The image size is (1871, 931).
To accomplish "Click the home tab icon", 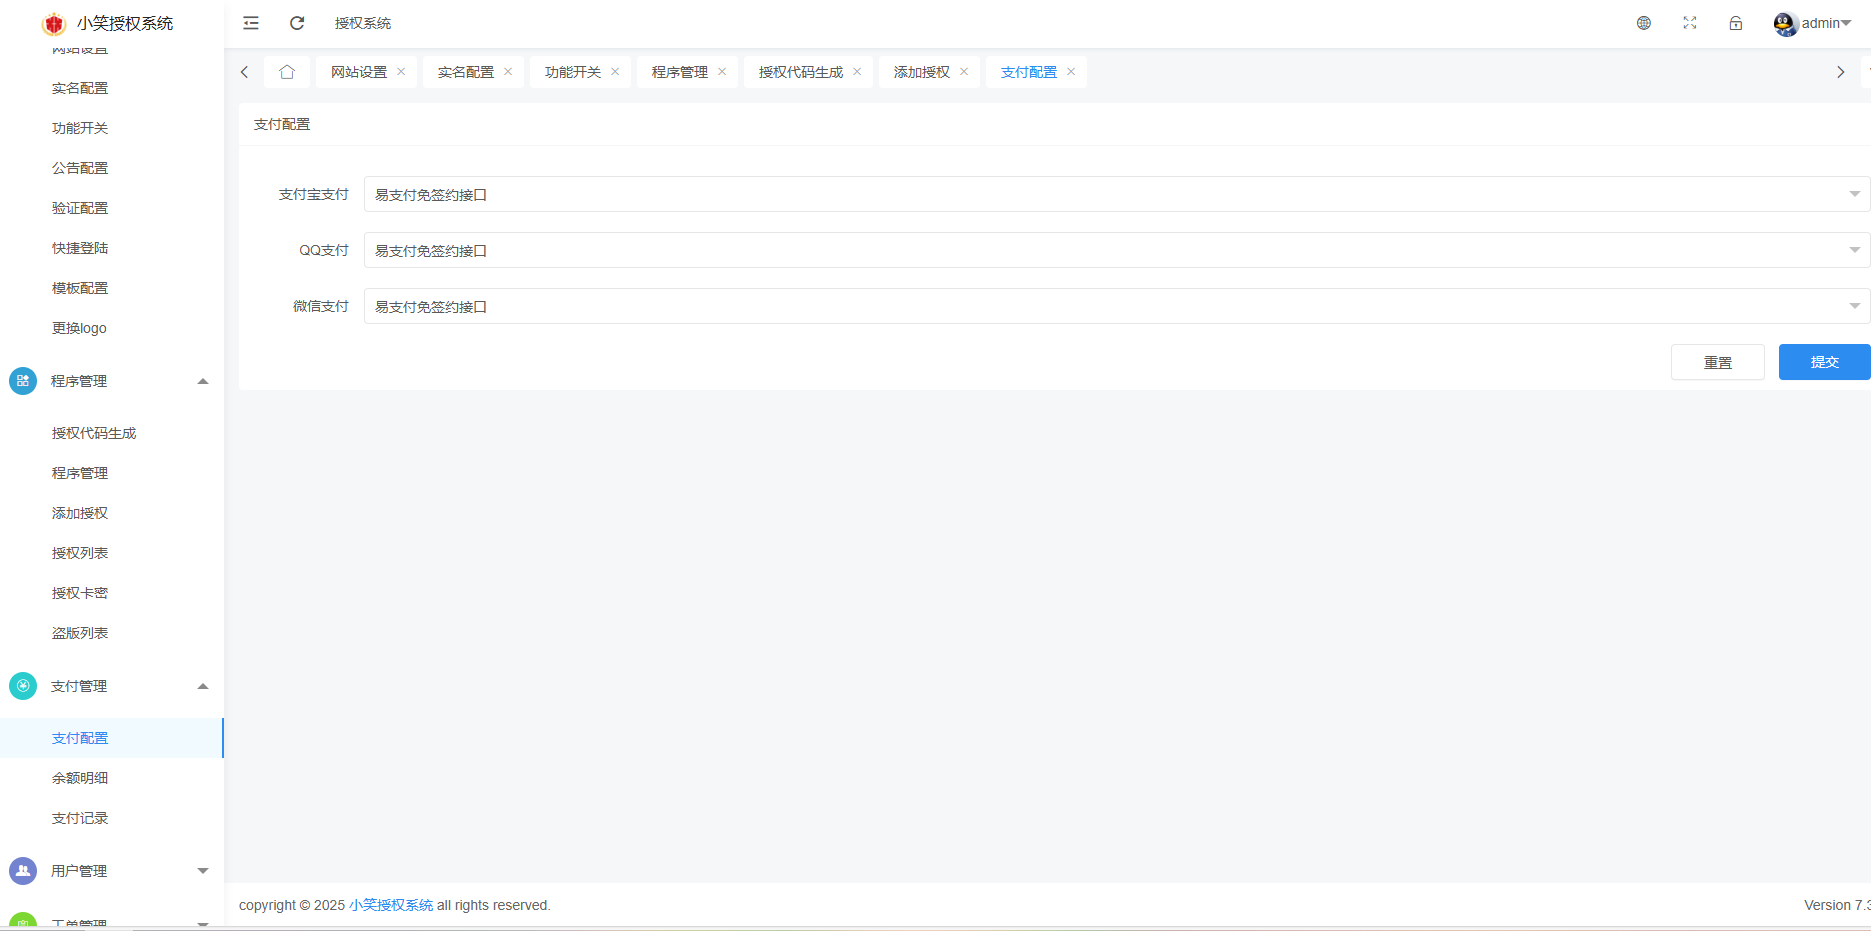I will click(x=287, y=72).
